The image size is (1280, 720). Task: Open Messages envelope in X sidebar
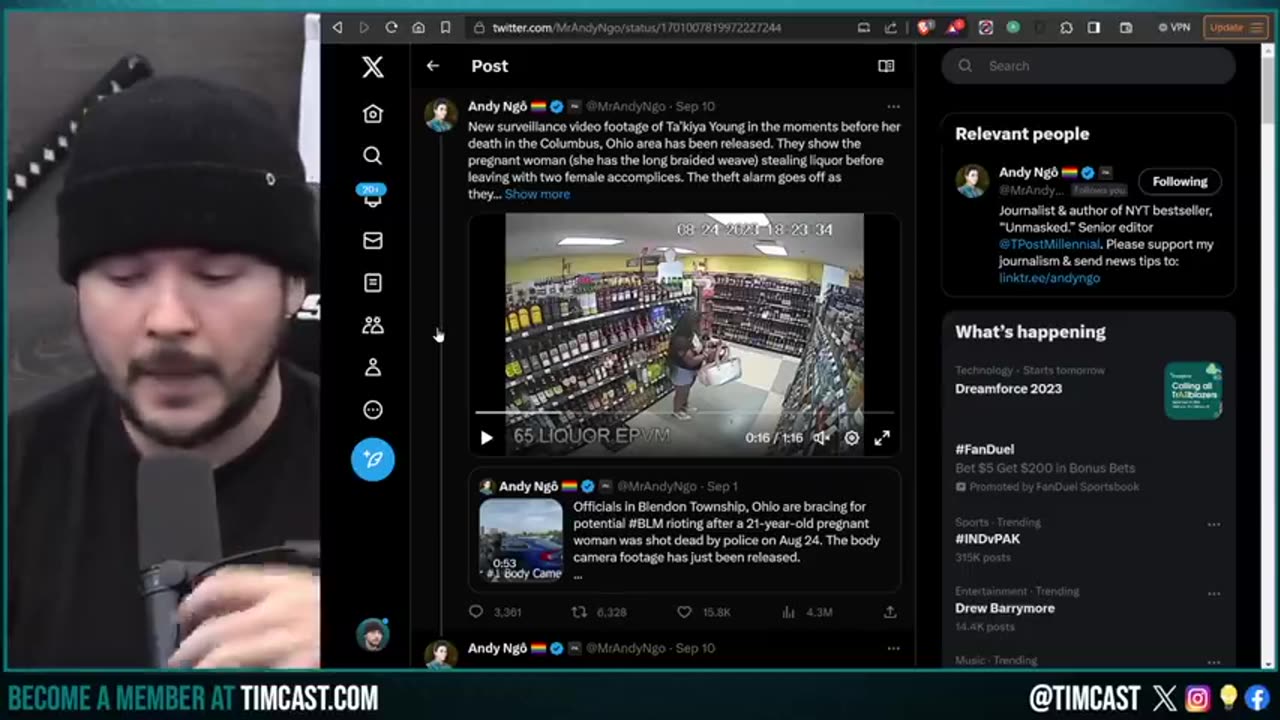click(372, 240)
